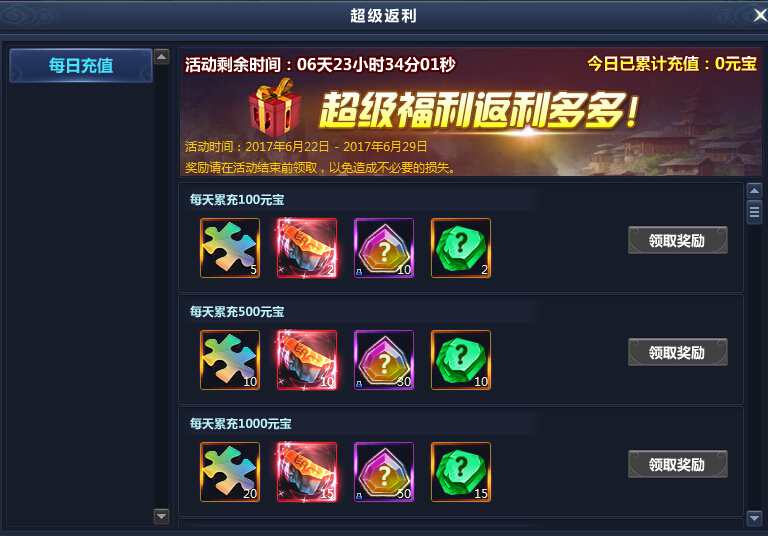Claim reward for 每天累充1000元宝
This screenshot has width=768, height=536.
tap(677, 464)
